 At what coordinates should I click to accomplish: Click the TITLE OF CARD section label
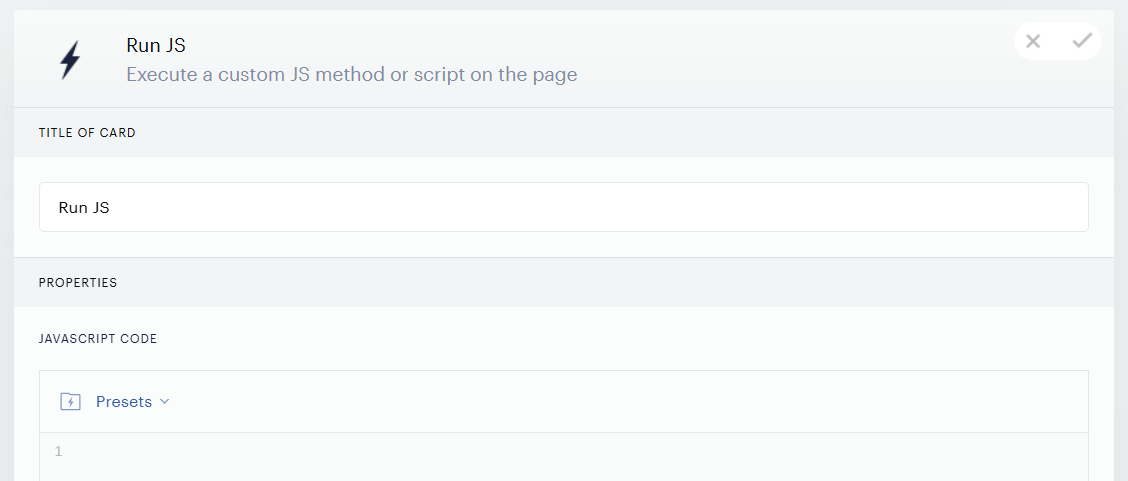87,133
